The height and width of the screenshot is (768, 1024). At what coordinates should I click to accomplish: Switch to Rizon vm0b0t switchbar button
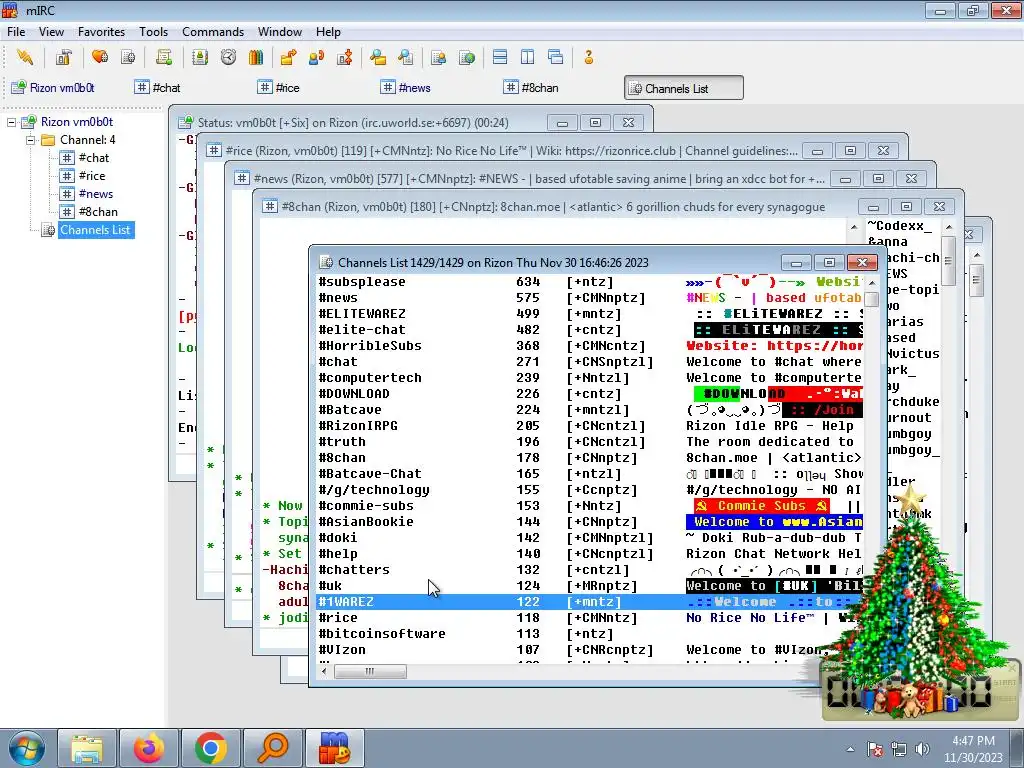click(54, 88)
